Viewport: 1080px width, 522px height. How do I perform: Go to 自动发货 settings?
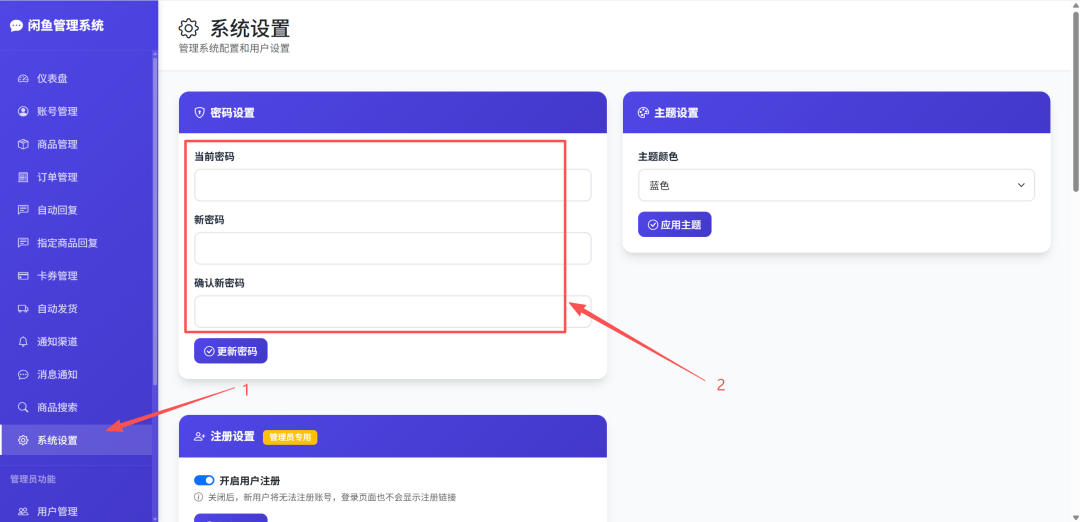coord(76,309)
